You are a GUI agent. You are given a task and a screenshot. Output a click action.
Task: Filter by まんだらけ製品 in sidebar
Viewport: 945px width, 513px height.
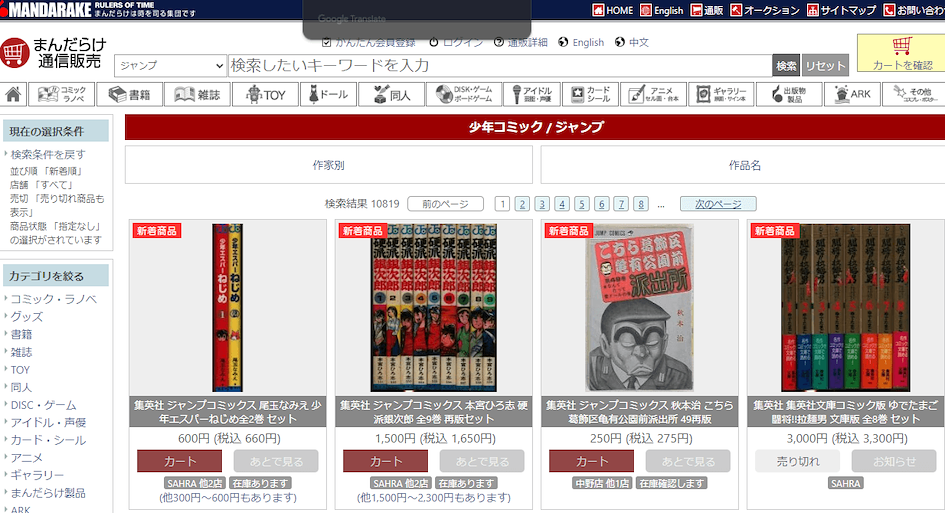coord(48,493)
